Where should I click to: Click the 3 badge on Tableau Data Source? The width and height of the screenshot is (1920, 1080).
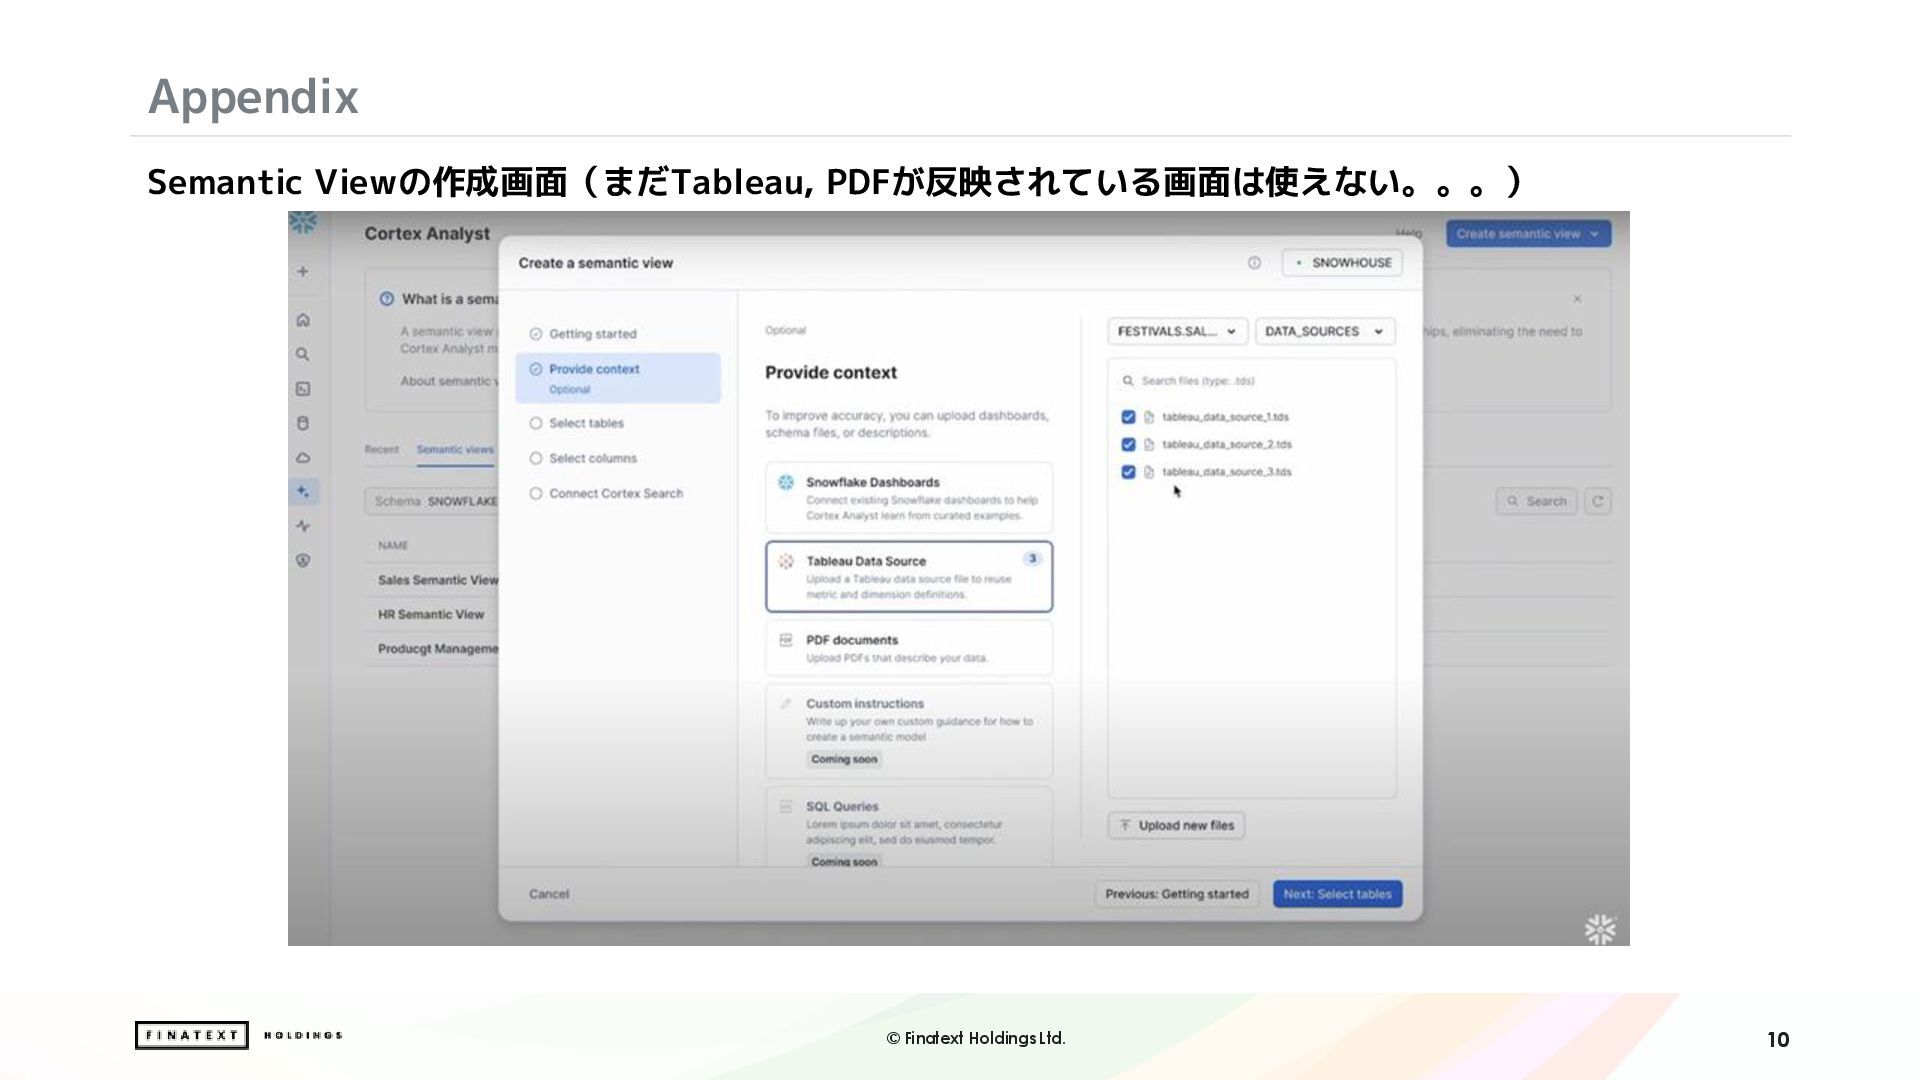pos(1032,559)
